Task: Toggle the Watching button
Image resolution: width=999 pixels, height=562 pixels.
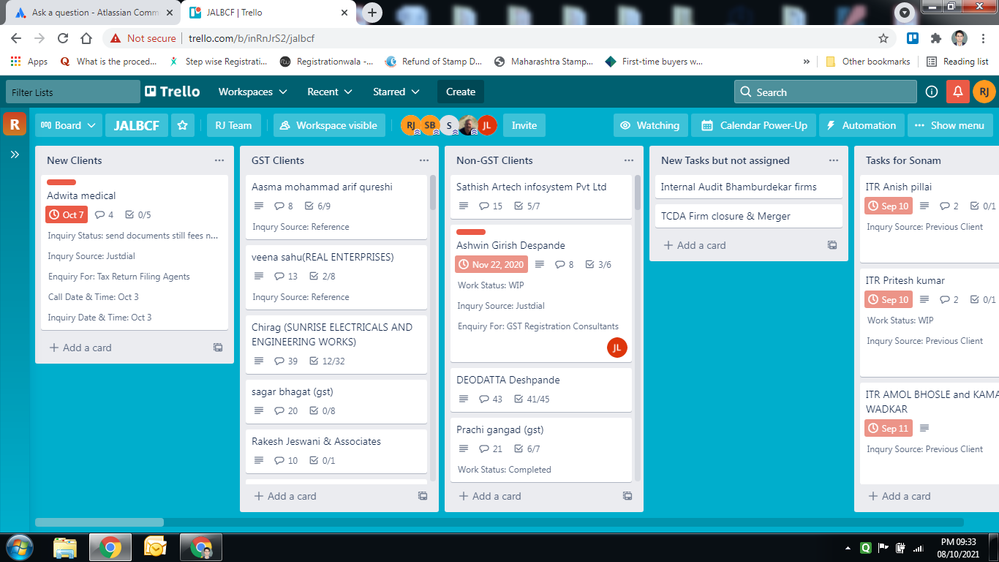Action: [x=650, y=126]
